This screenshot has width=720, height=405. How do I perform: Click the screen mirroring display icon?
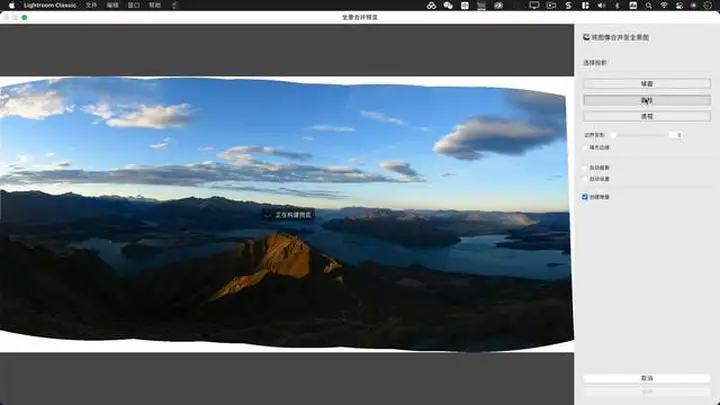coord(534,5)
